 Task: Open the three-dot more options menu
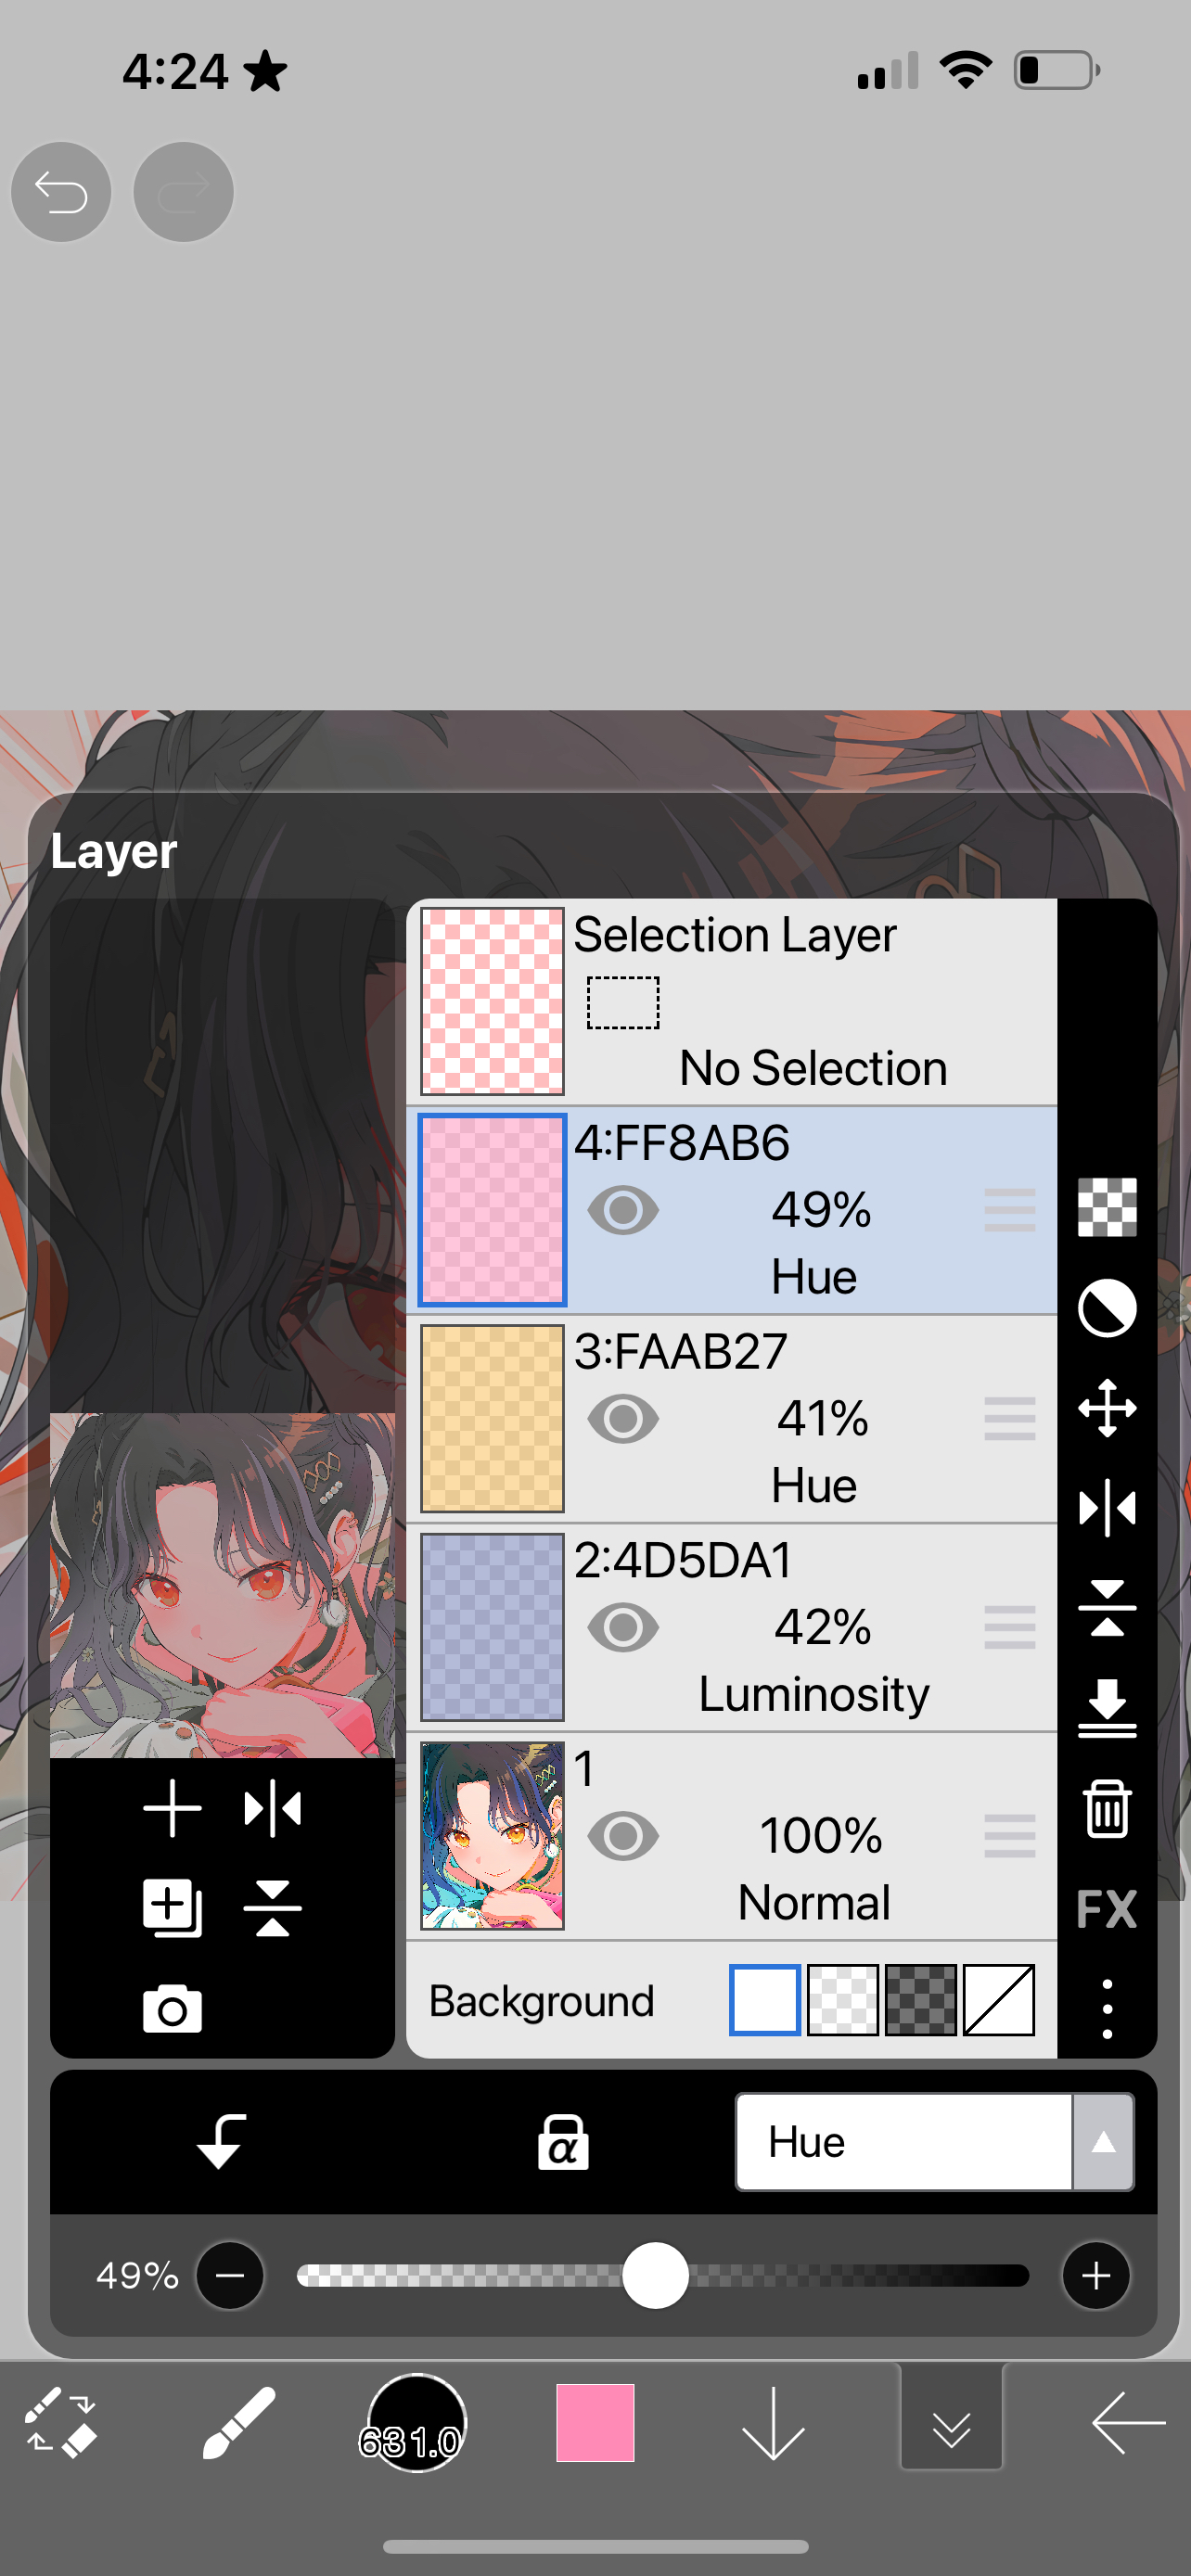(1106, 2008)
